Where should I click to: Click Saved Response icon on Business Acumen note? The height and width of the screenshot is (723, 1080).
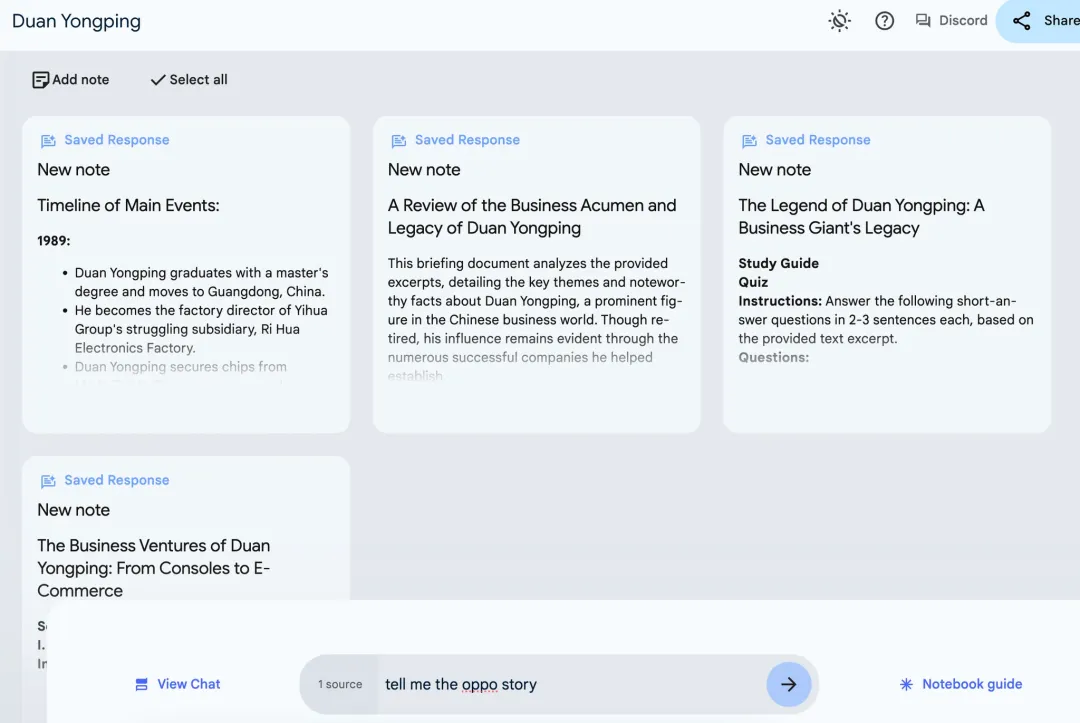tap(399, 140)
